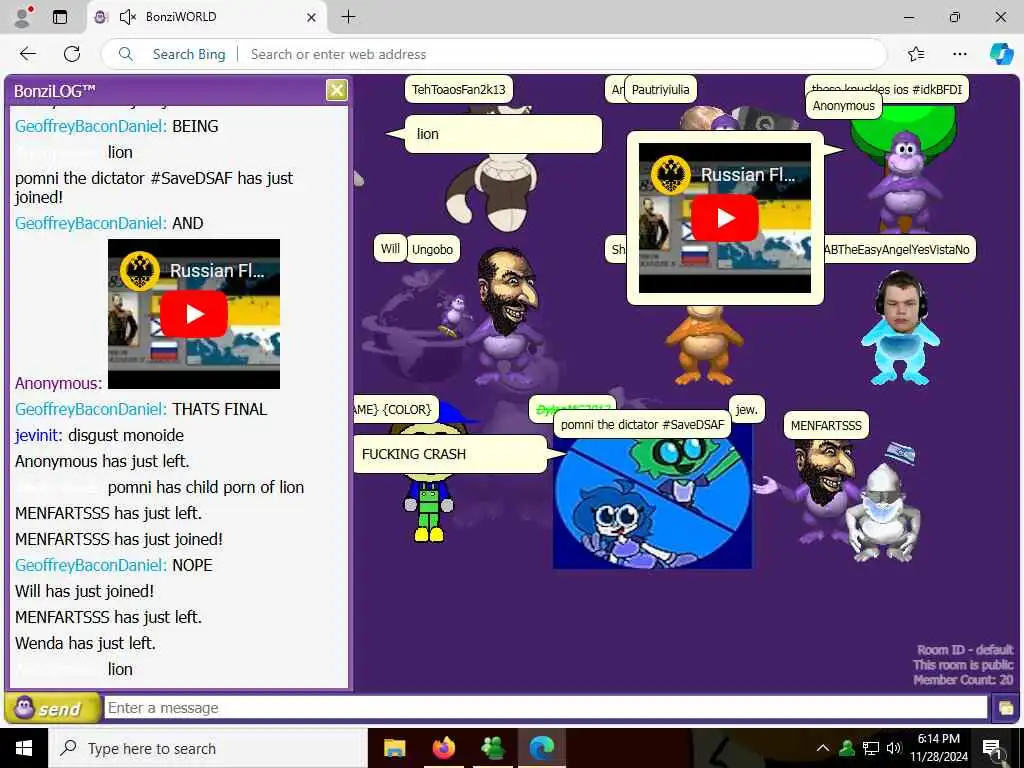The width and height of the screenshot is (1024, 768).
Task: Click the pomni the dictator #SaveDSAF tag
Action: point(643,425)
